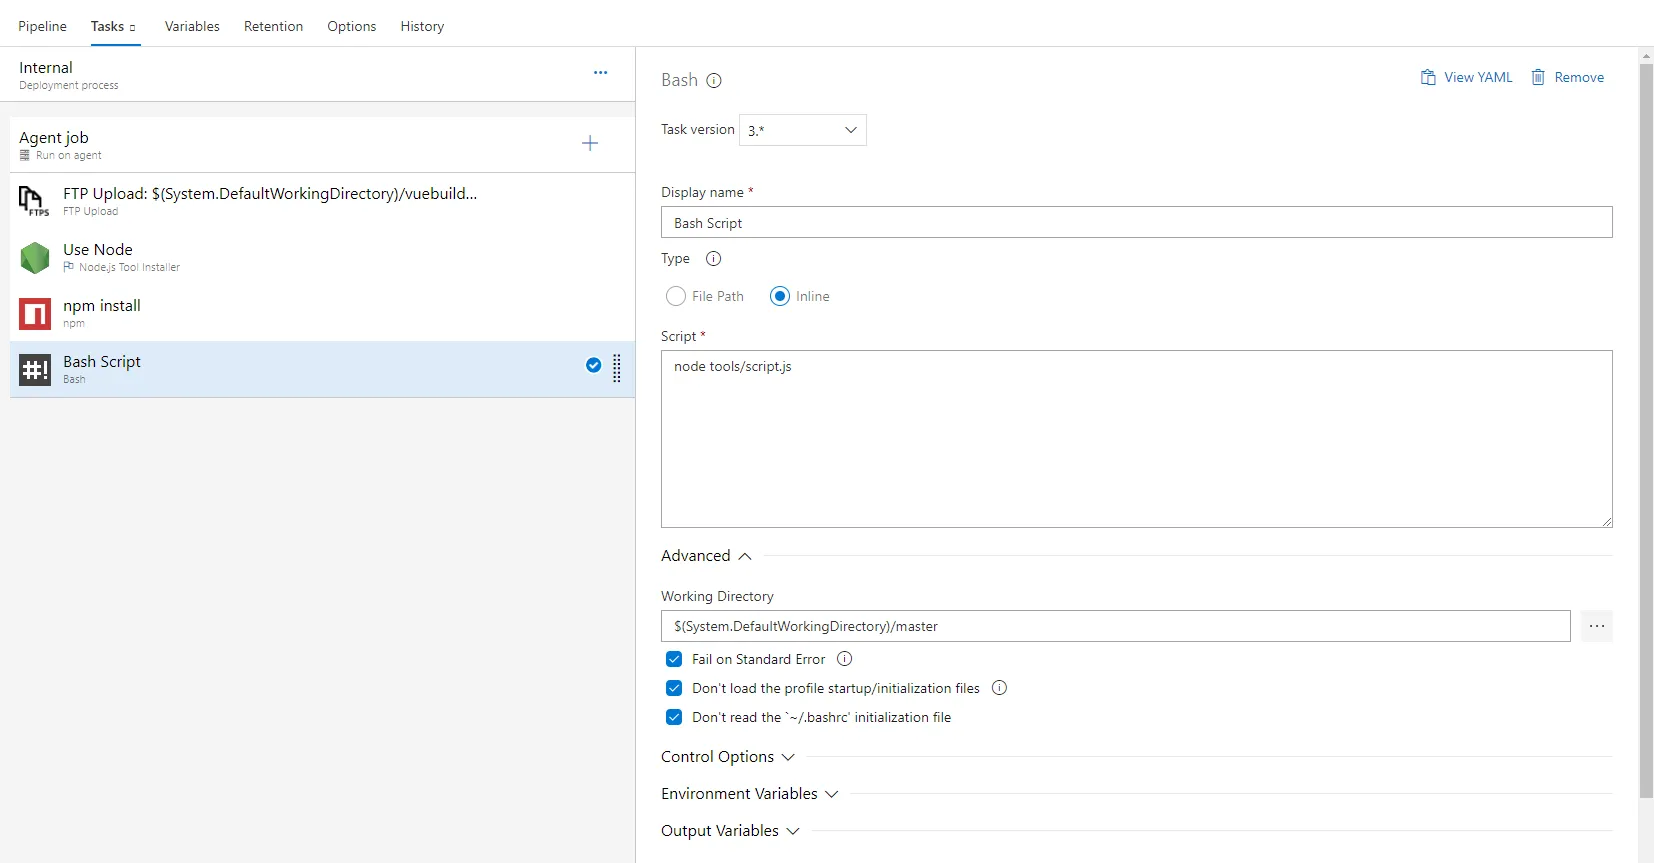Image resolution: width=1654 pixels, height=863 pixels.
Task: Open the History tab
Action: click(x=422, y=26)
